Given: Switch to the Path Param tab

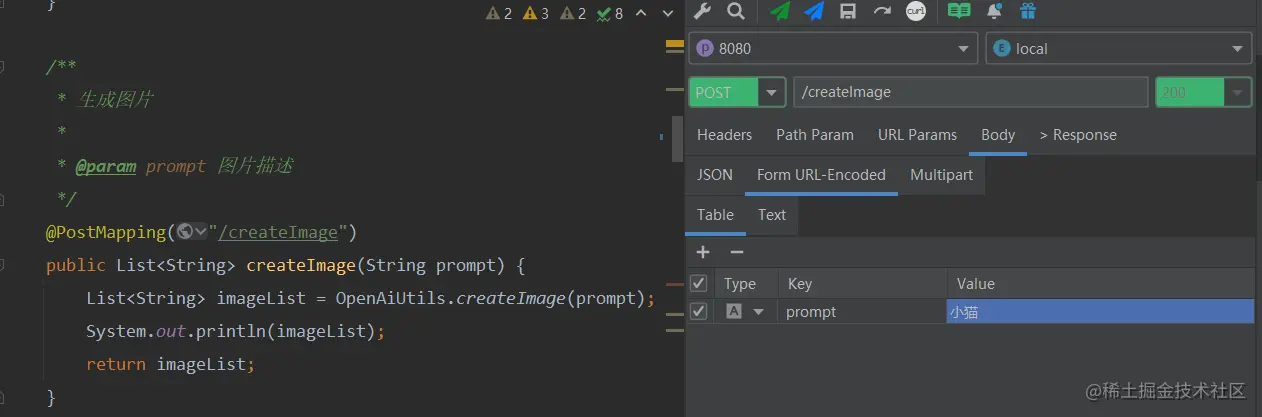Looking at the screenshot, I should (815, 135).
